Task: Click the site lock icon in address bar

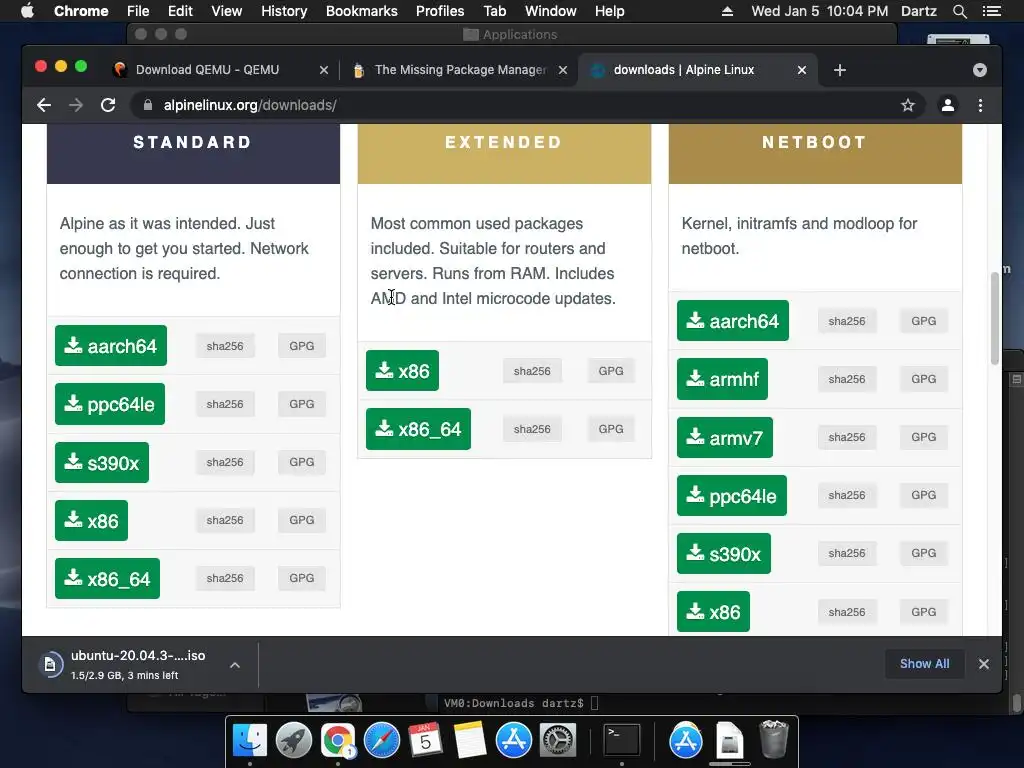Action: pos(148,105)
